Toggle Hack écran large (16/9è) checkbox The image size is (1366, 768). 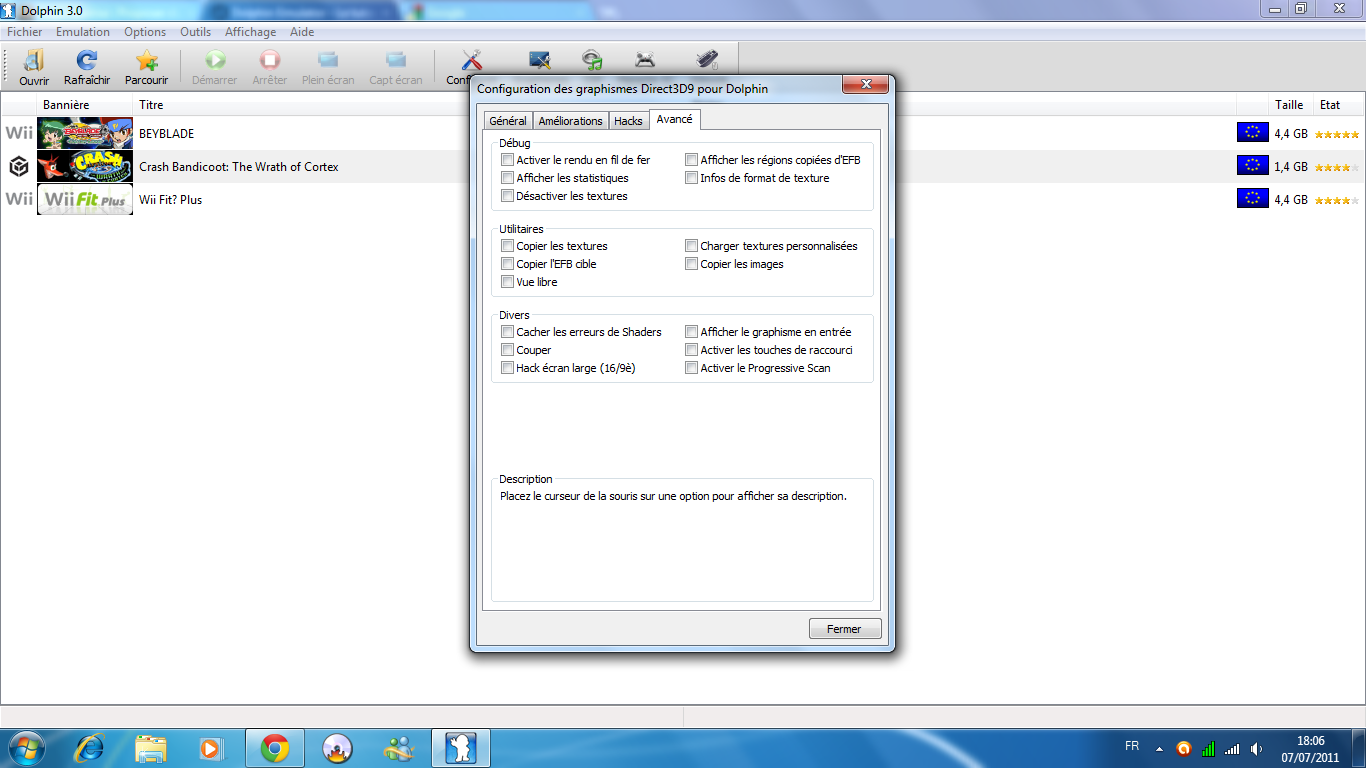pyautogui.click(x=508, y=368)
